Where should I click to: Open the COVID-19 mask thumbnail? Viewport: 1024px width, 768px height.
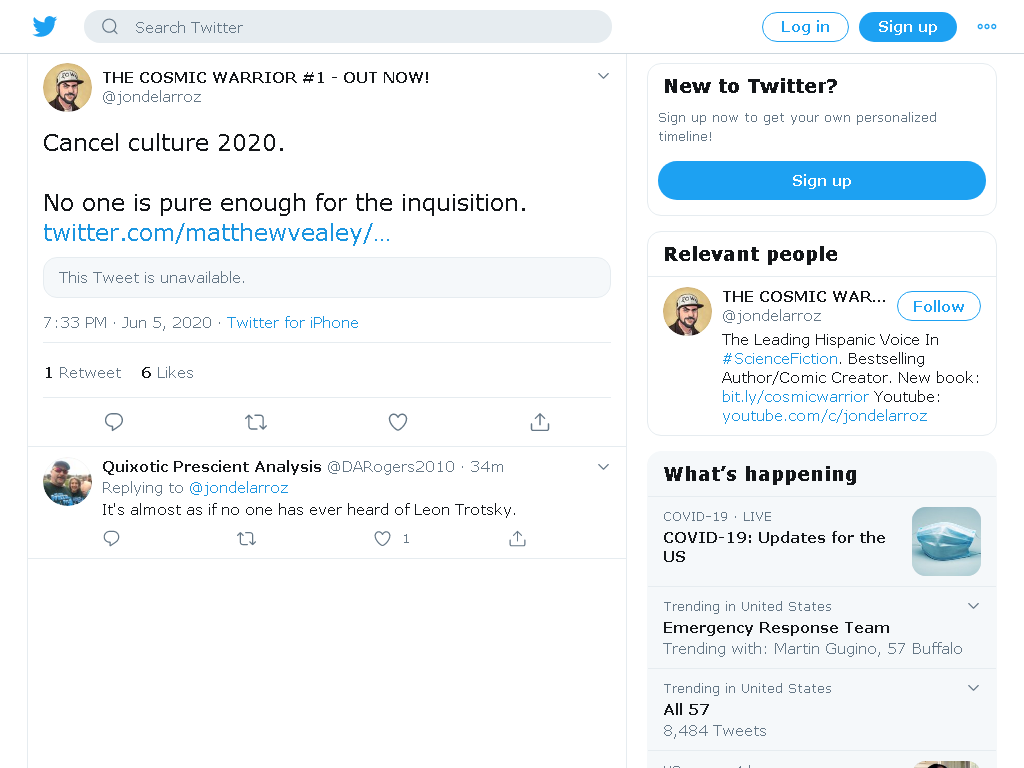point(946,541)
